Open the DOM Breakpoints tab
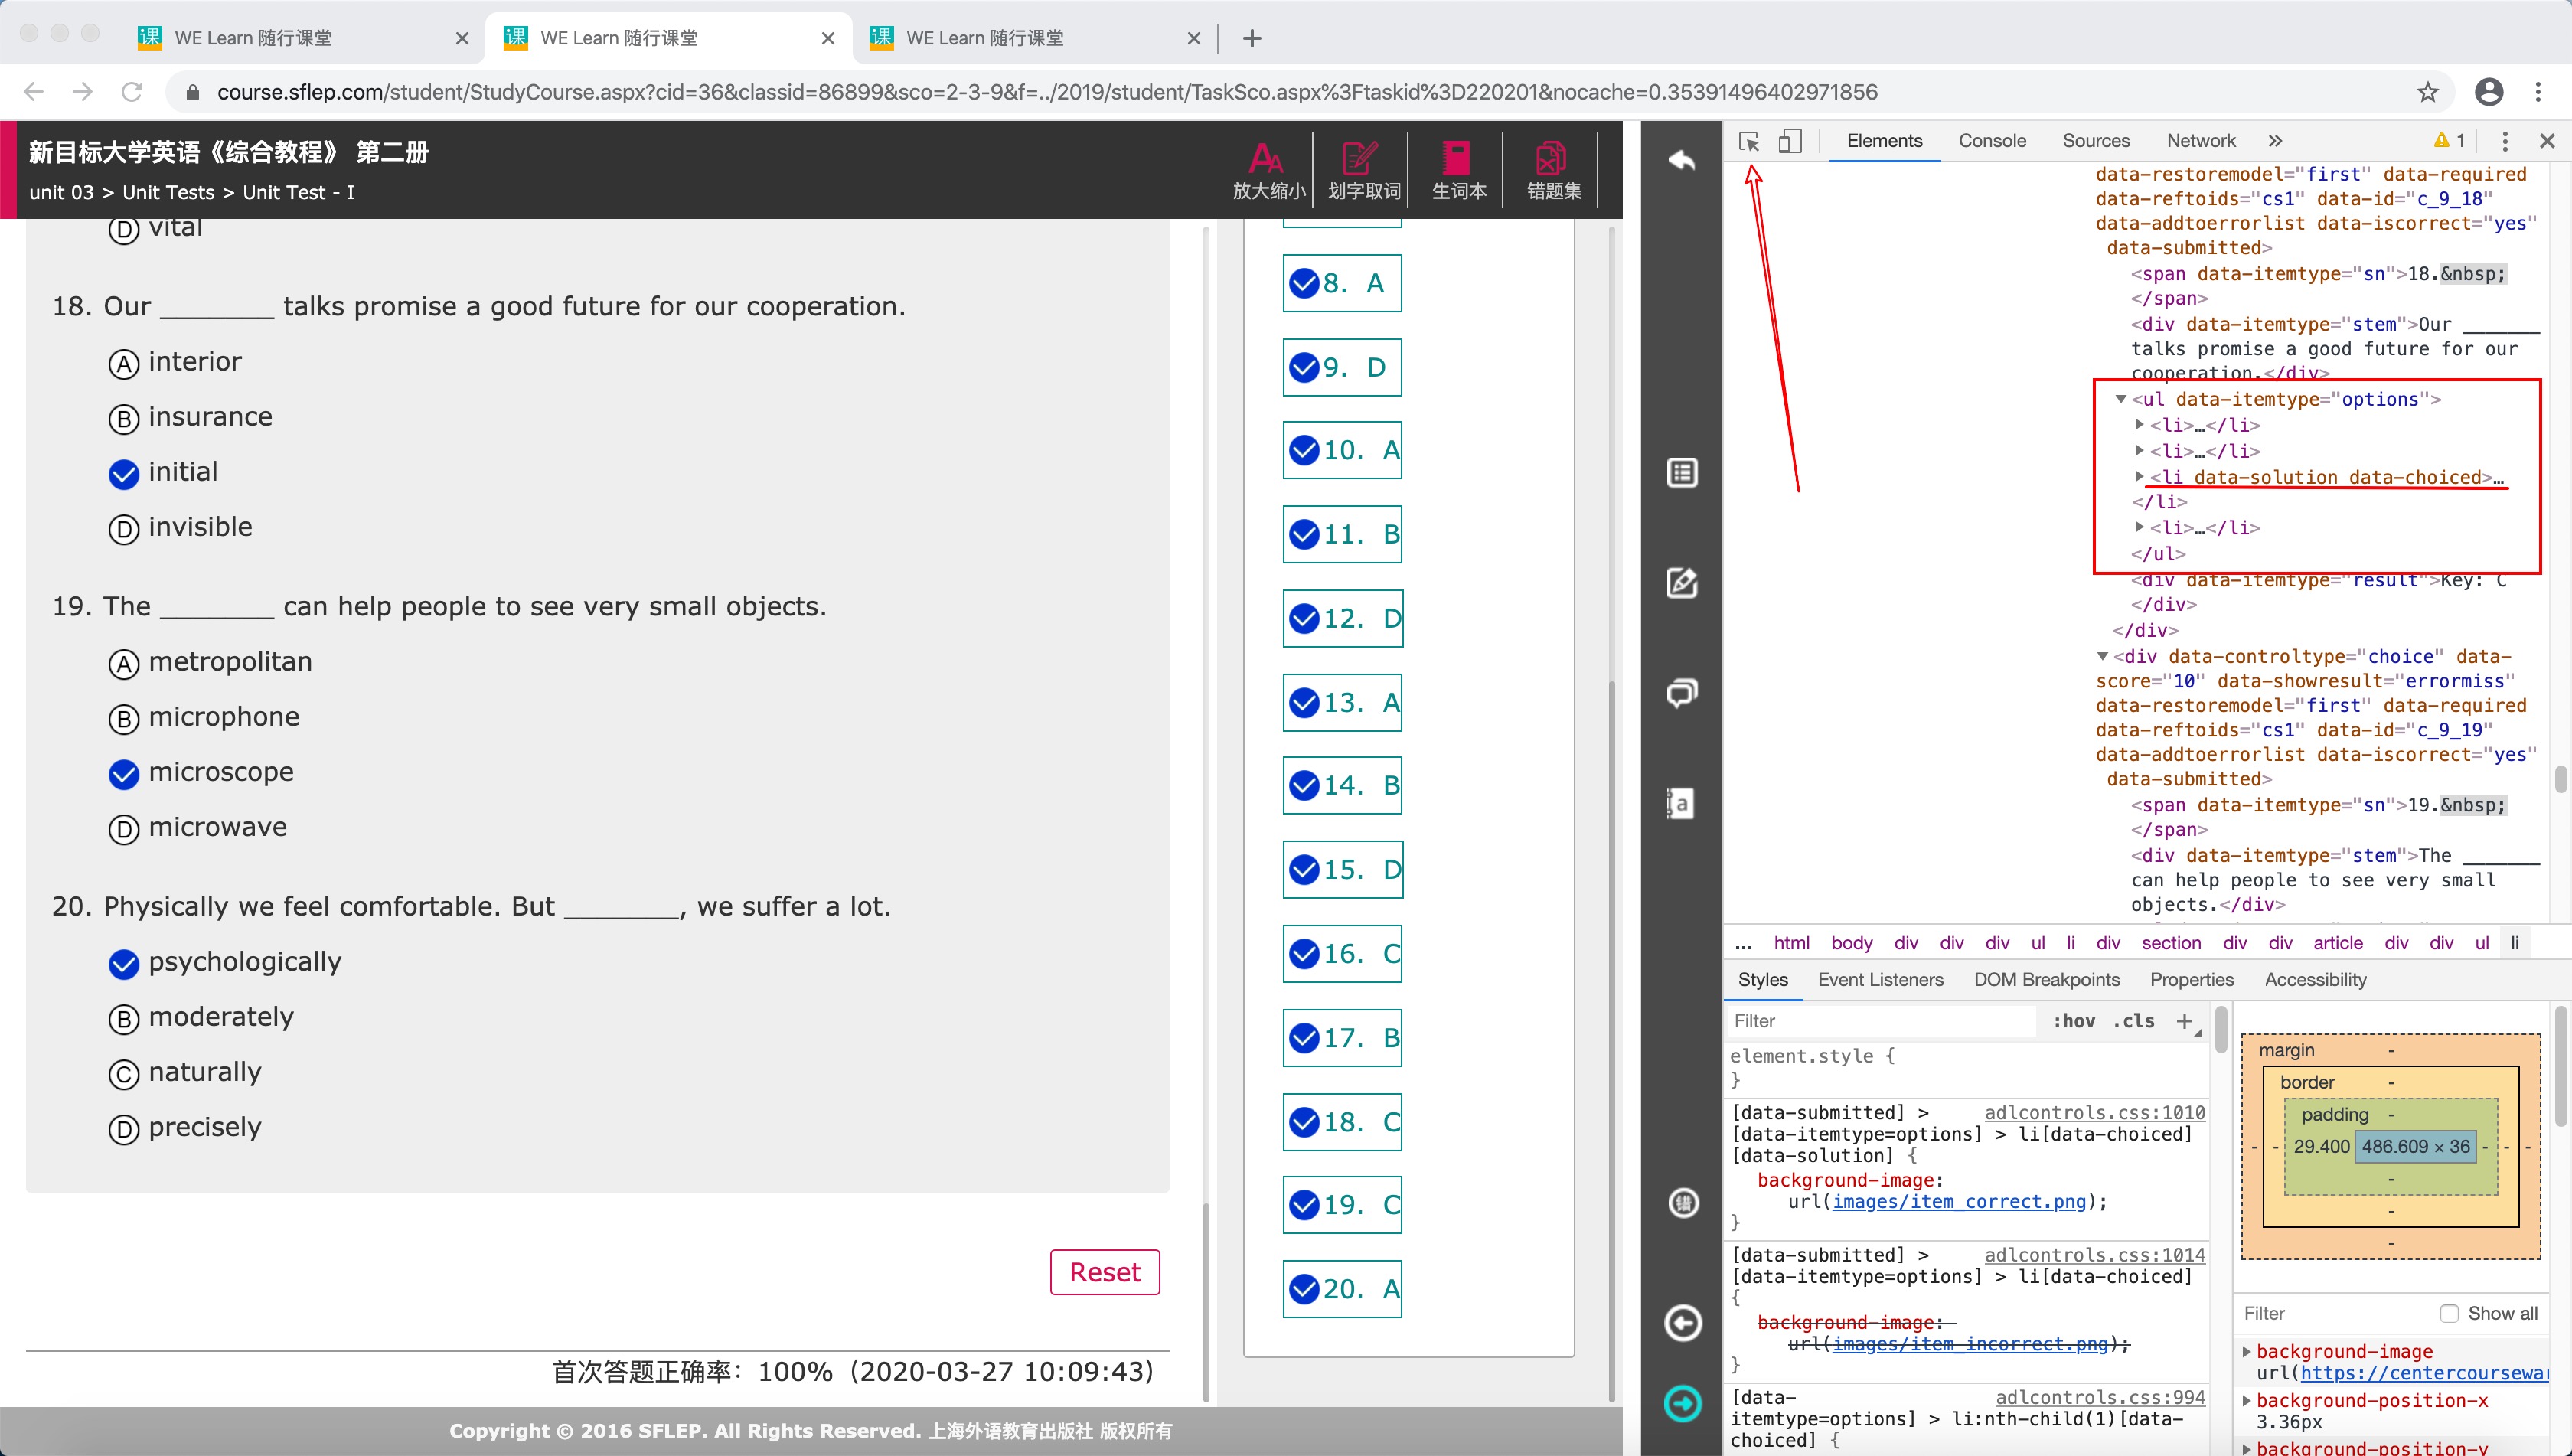Image resolution: width=2572 pixels, height=1456 pixels. click(x=2046, y=980)
